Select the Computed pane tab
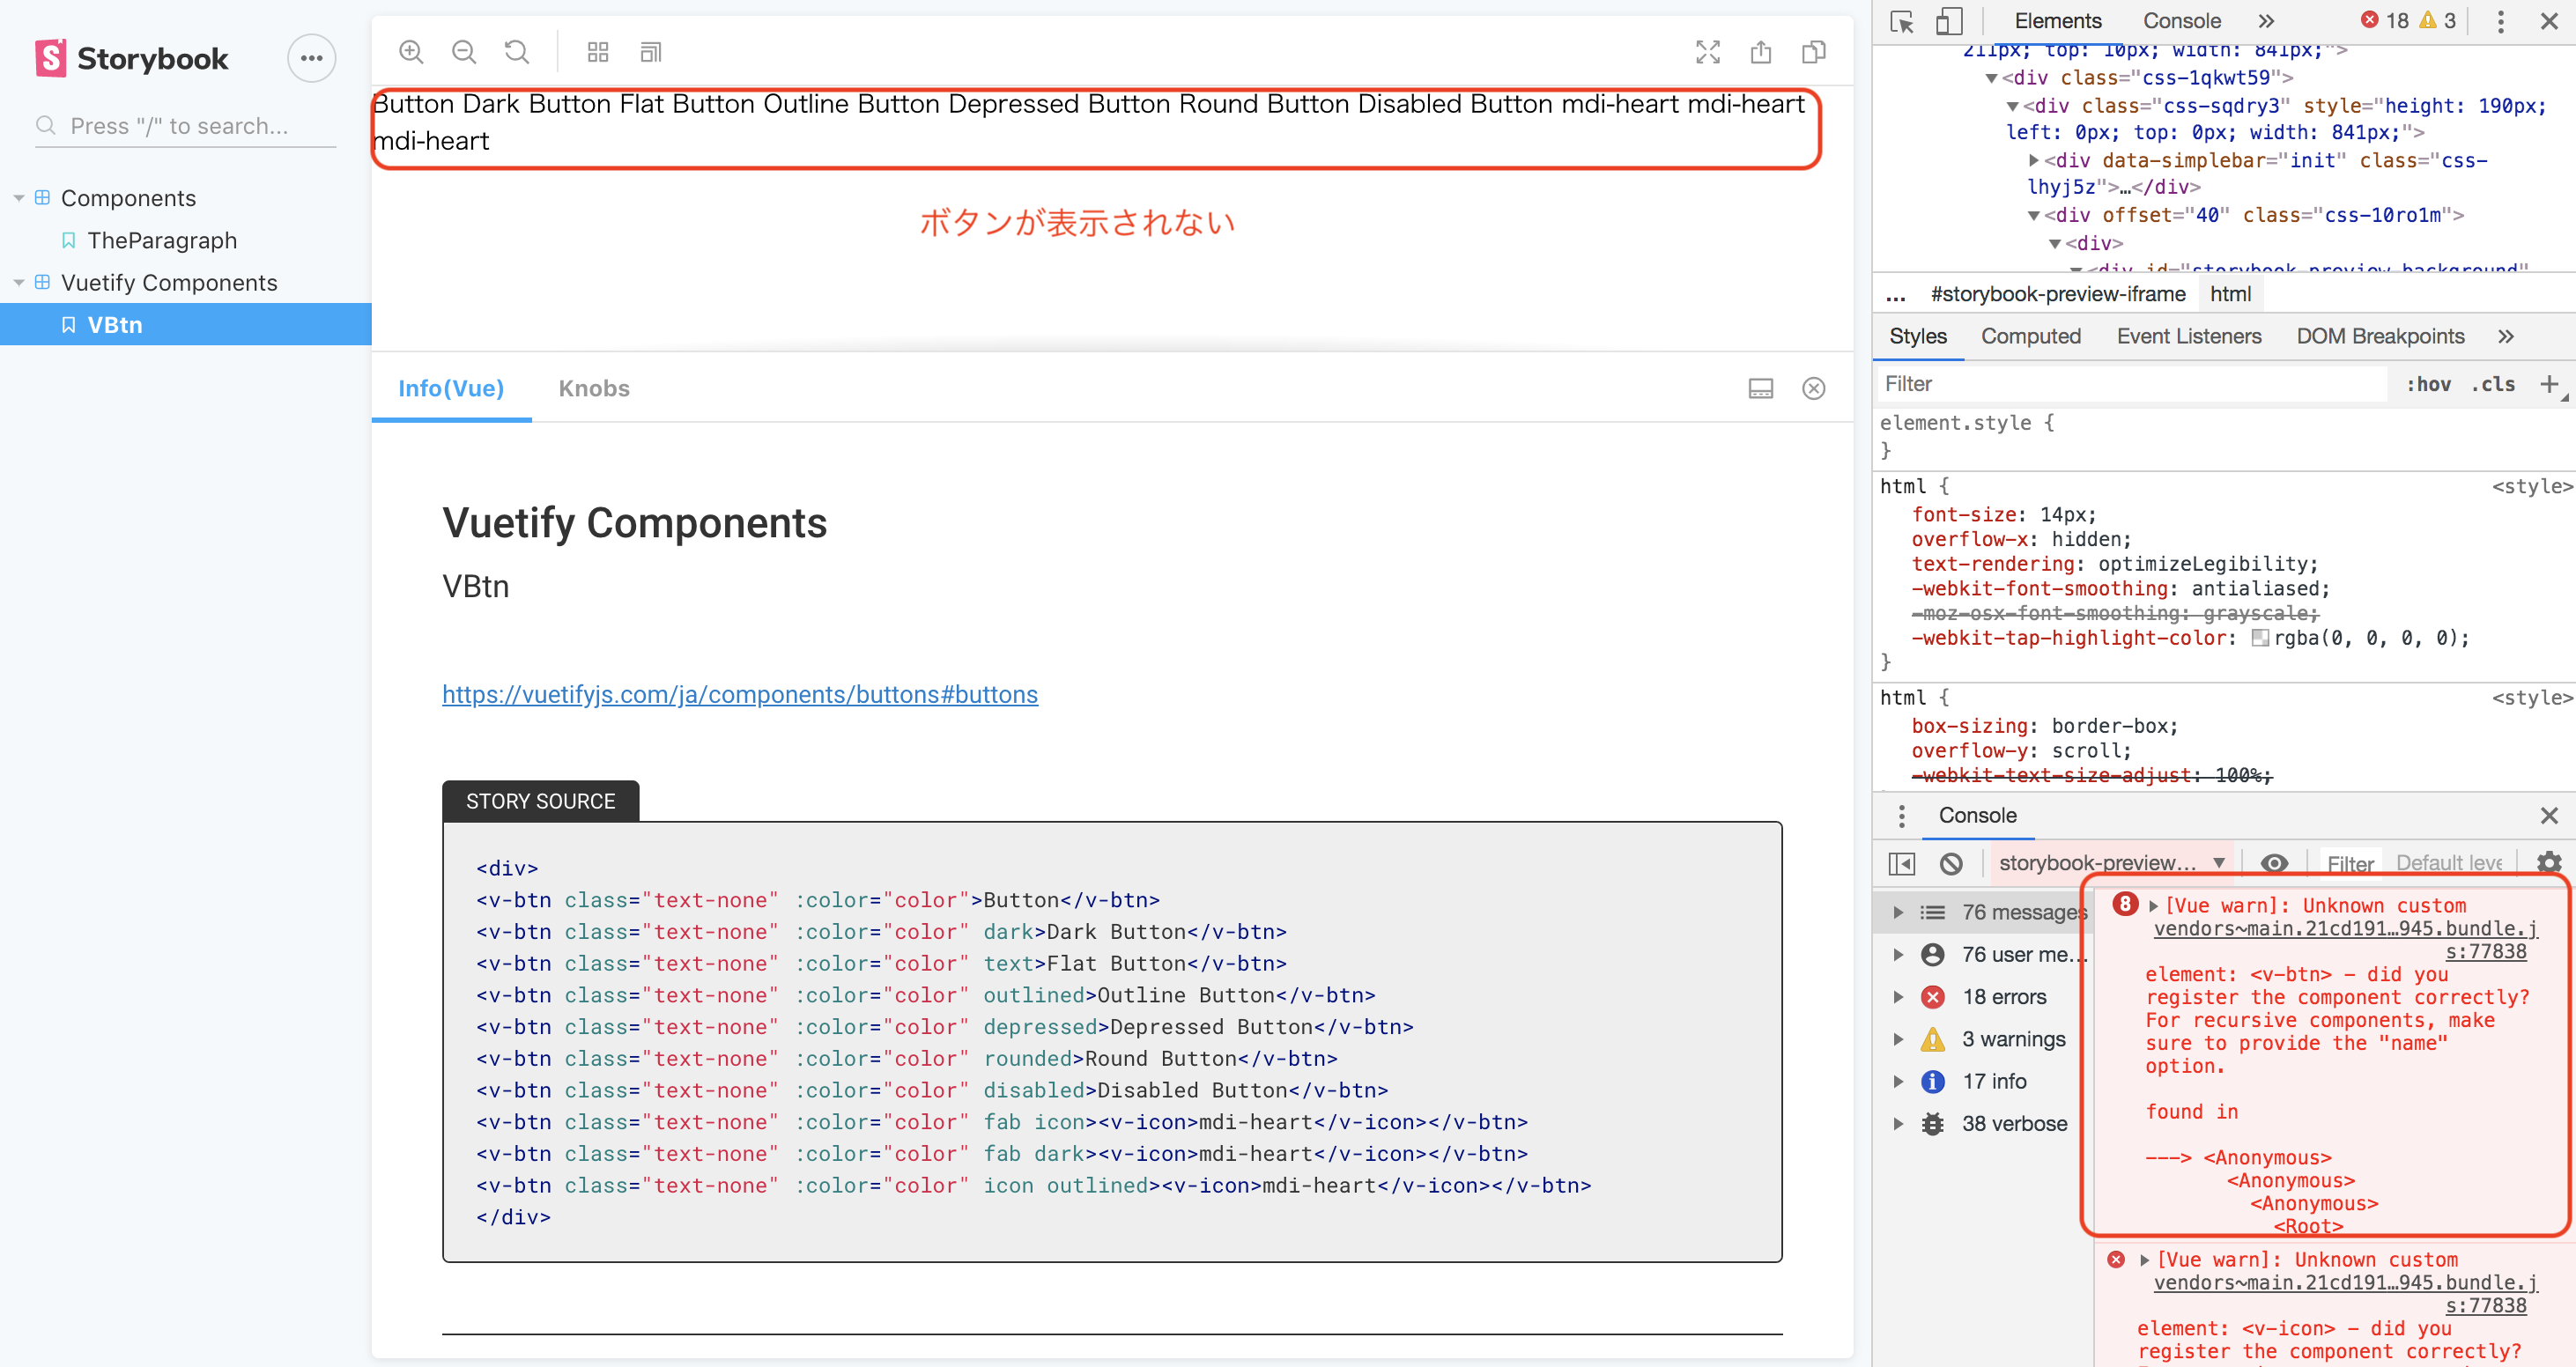This screenshot has height=1367, width=2576. click(2030, 337)
